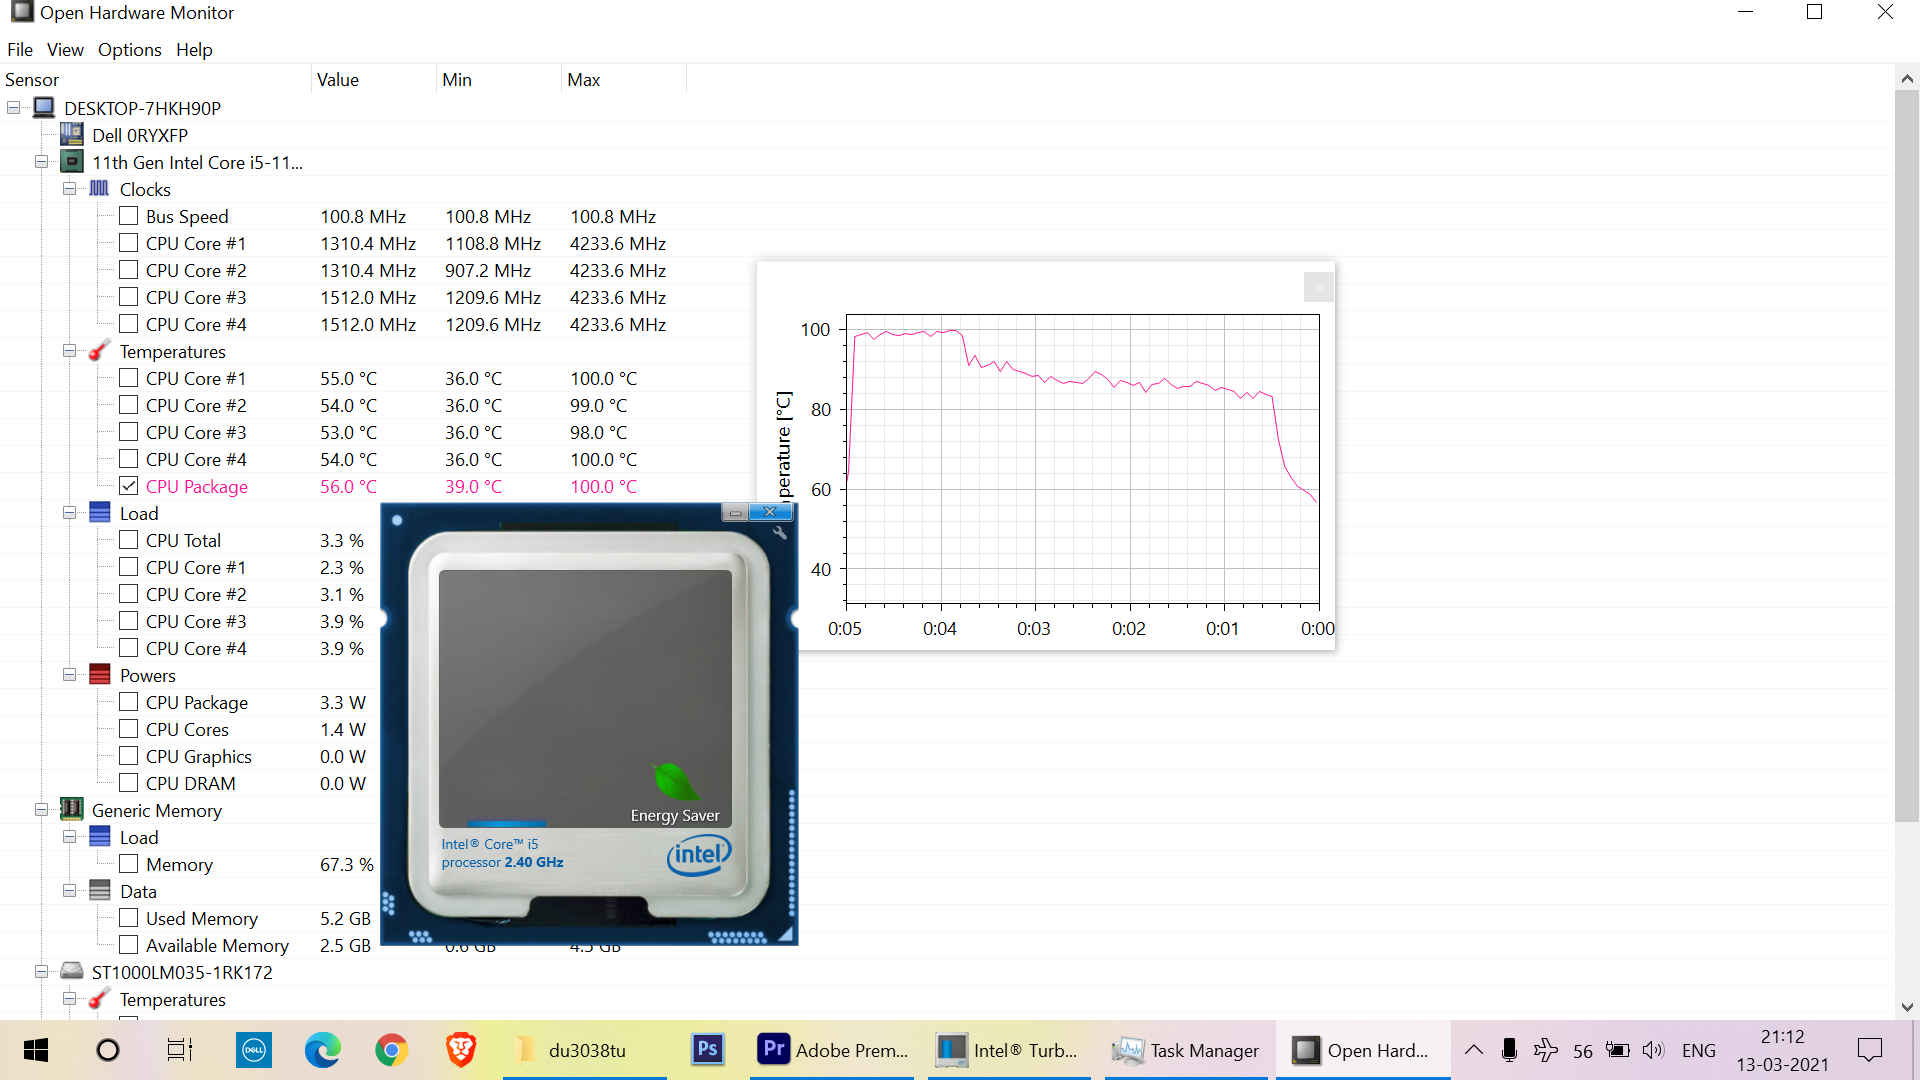Viewport: 1920px width, 1080px height.
Task: Click the Max column header
Action: pyautogui.click(x=624, y=79)
